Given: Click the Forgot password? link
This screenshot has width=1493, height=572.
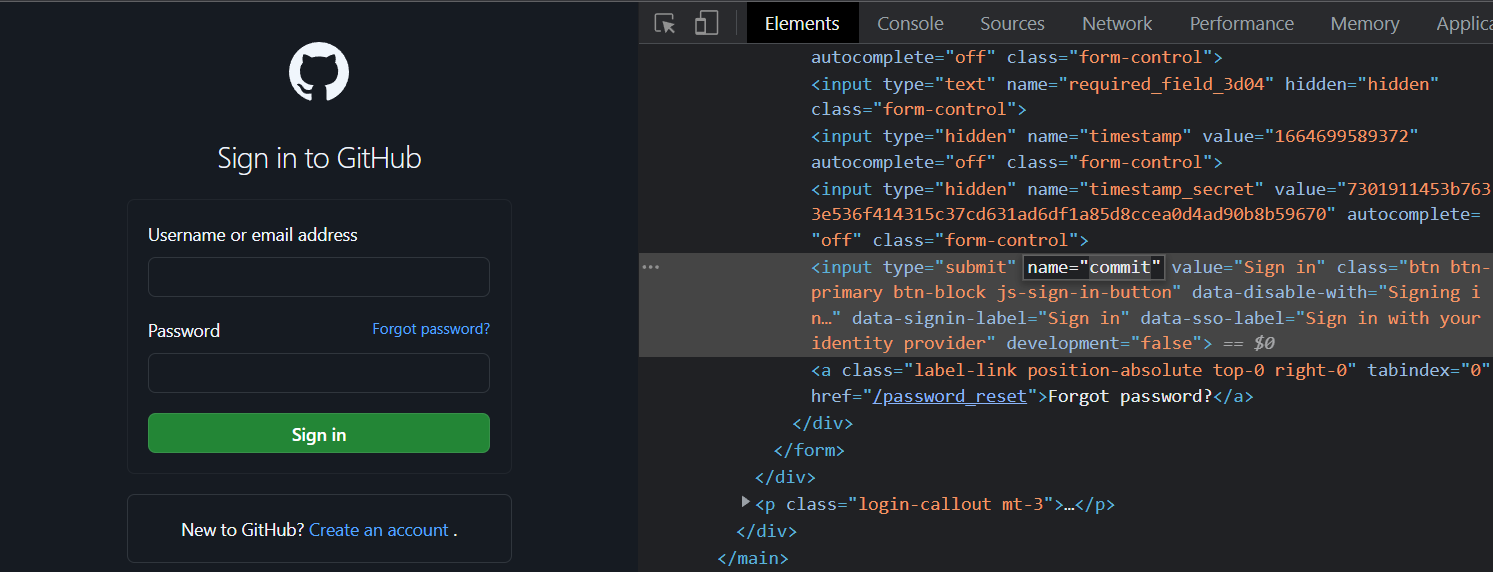Looking at the screenshot, I should 431,329.
